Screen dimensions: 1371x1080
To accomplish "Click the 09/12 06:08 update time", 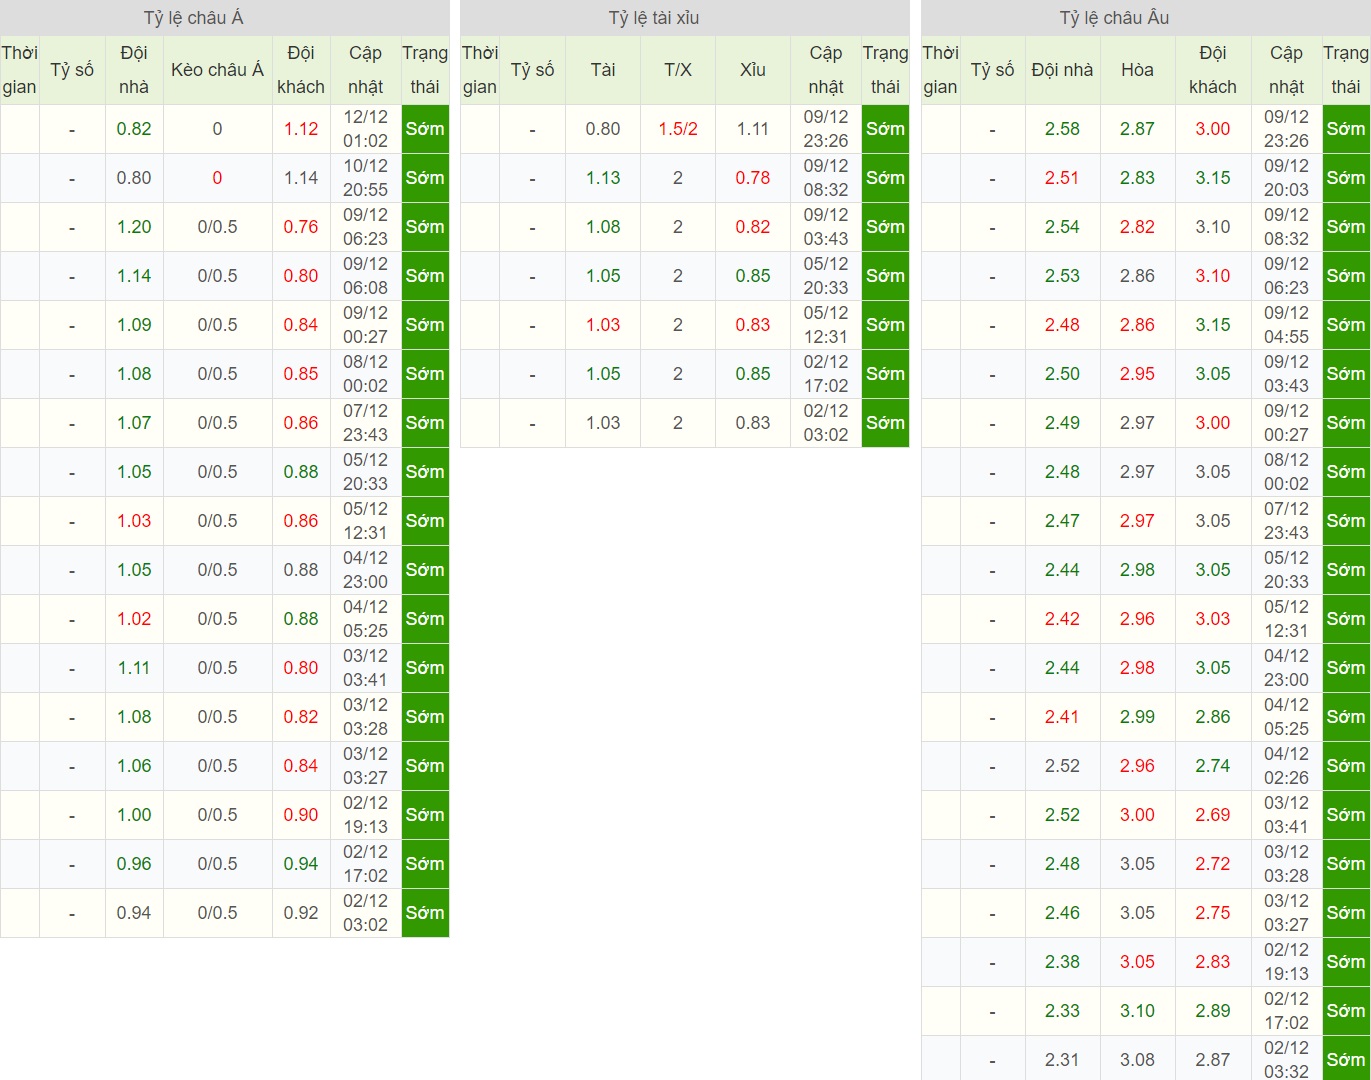I will coord(365,276).
